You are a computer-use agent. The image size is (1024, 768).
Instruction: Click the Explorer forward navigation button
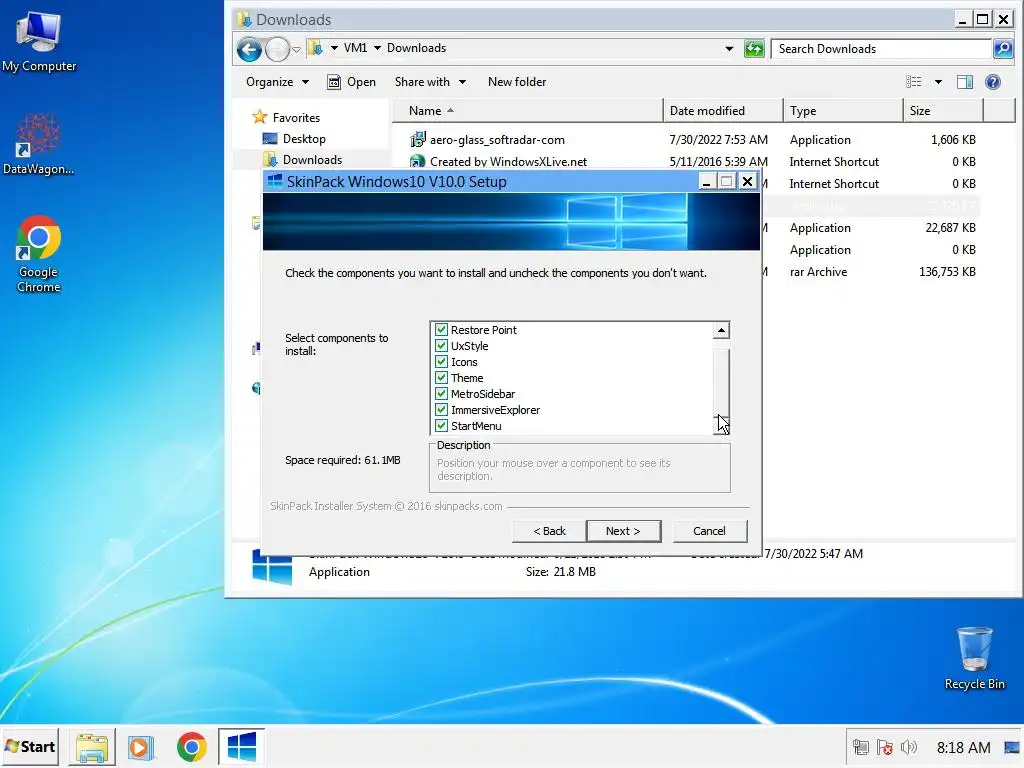click(278, 49)
